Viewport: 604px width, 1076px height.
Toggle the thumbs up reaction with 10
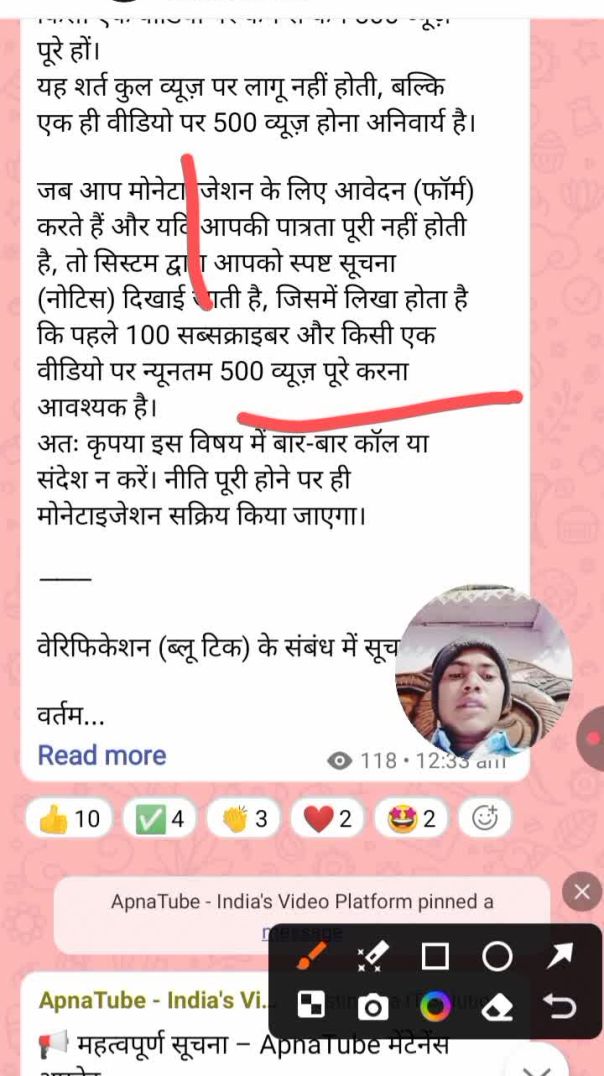pyautogui.click(x=68, y=819)
